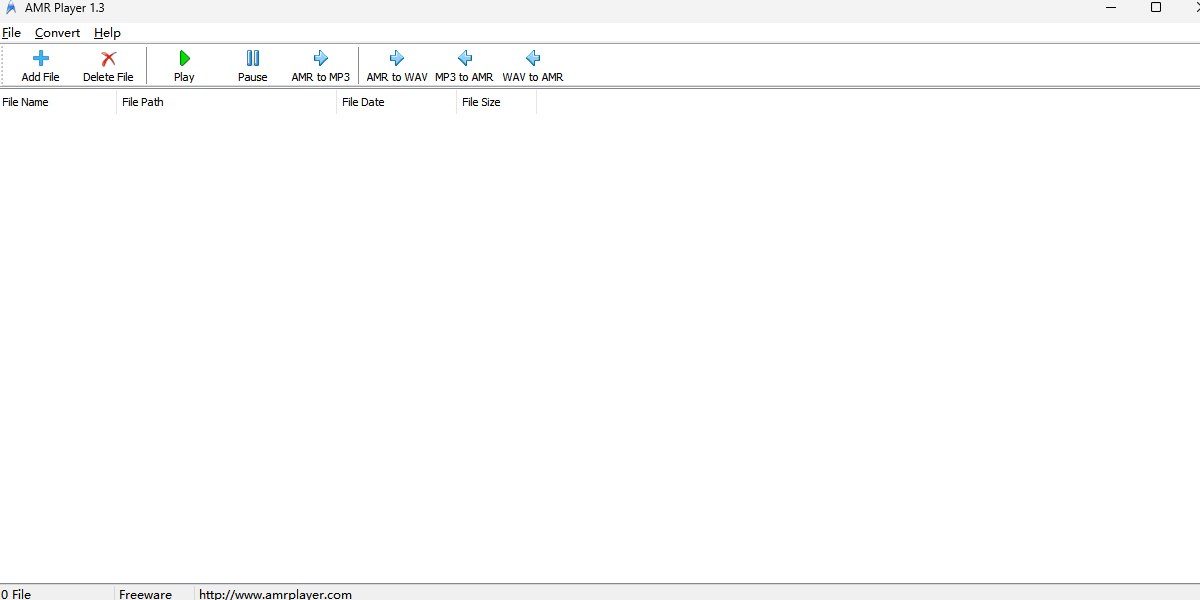Open the File menu

pos(12,33)
